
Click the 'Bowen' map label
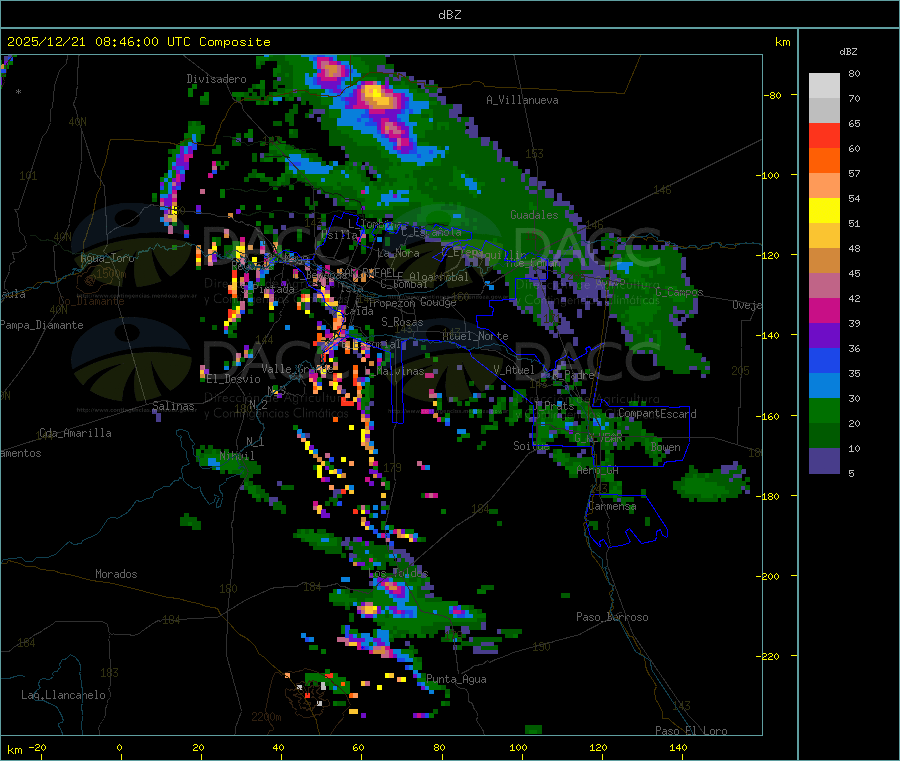point(666,447)
